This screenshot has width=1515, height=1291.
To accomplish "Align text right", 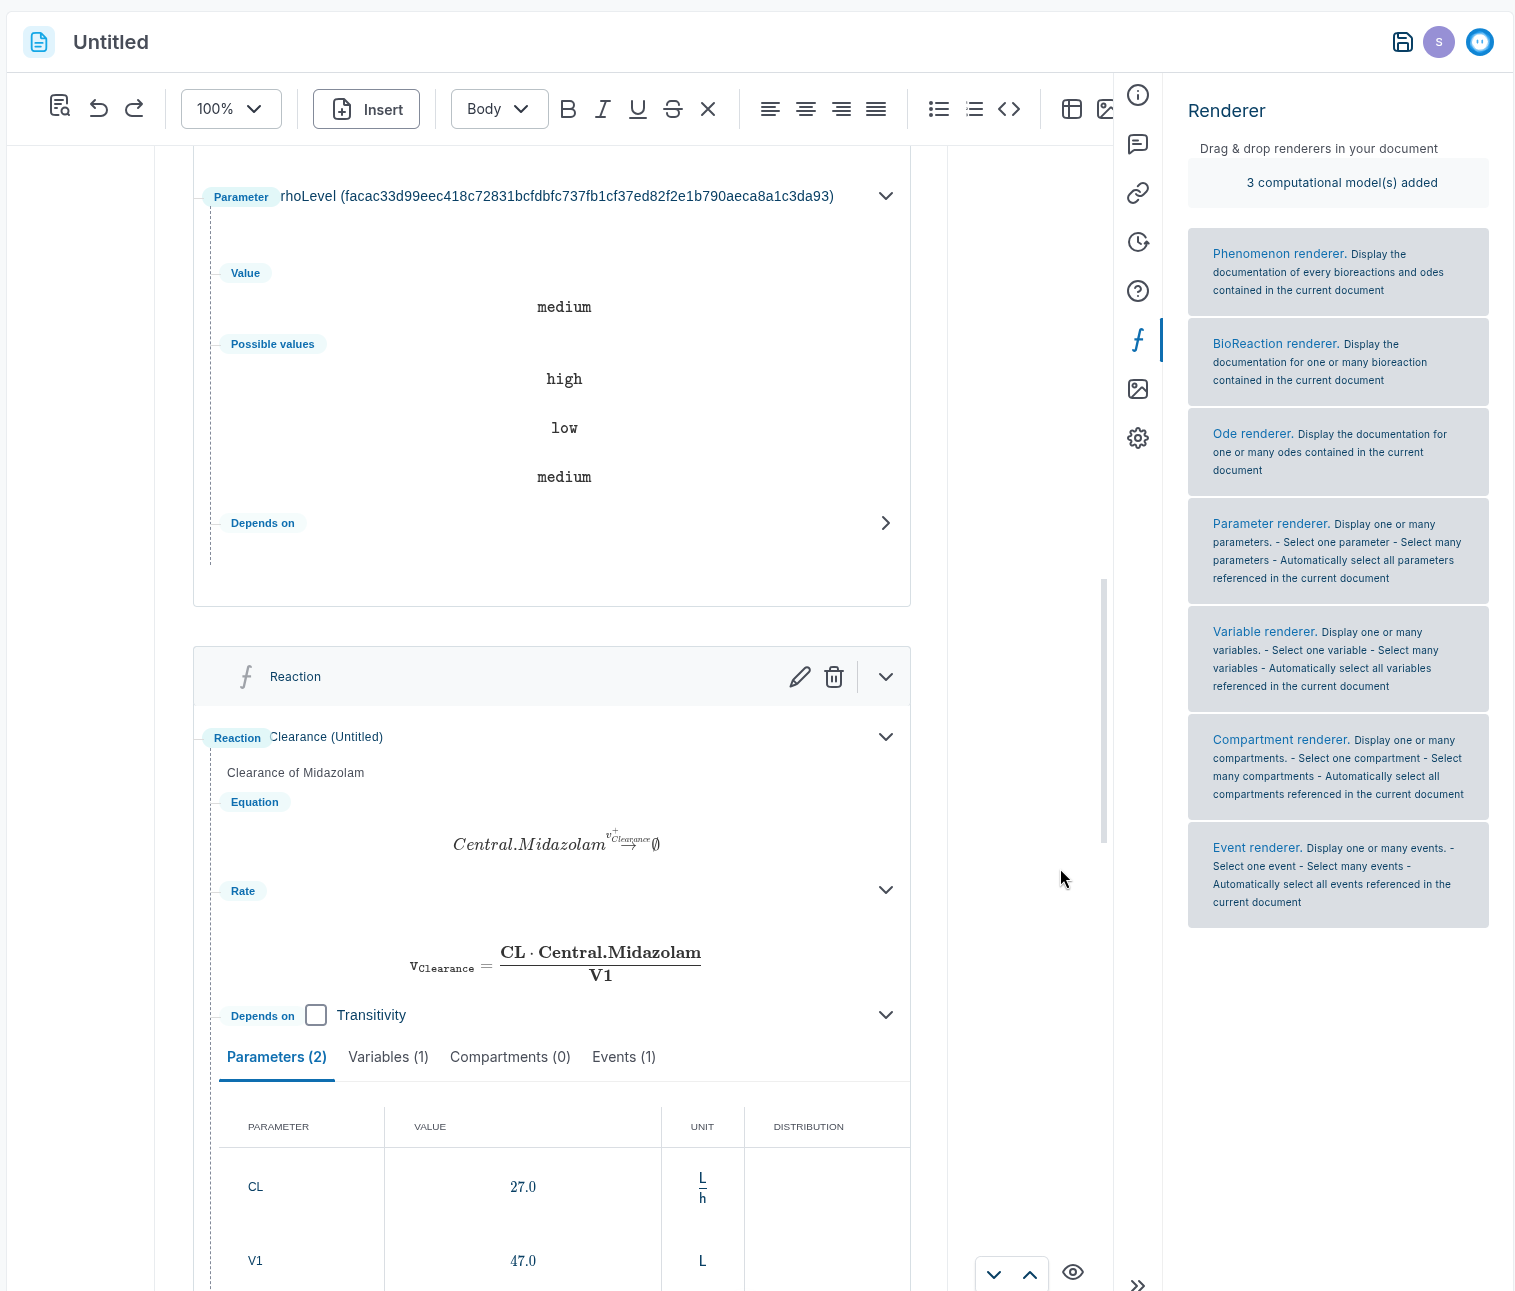I will (x=842, y=109).
